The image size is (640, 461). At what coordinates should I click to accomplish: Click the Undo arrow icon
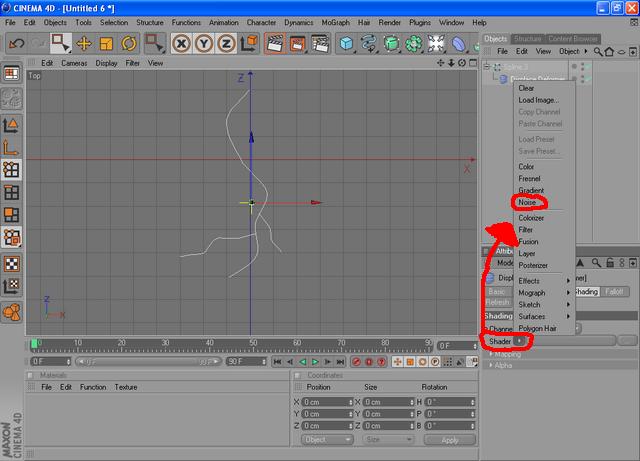(16, 43)
